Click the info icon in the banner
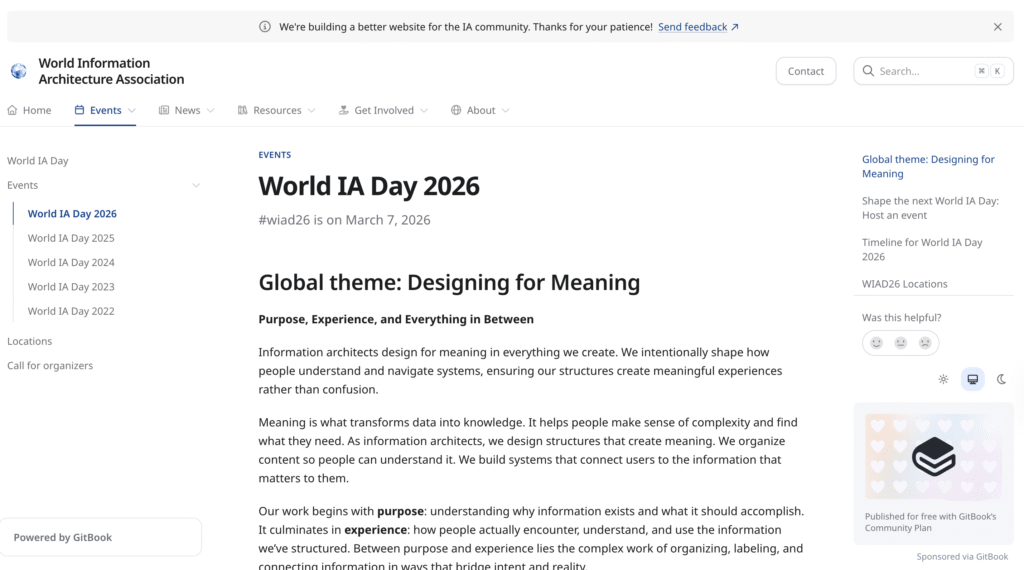 click(x=265, y=27)
